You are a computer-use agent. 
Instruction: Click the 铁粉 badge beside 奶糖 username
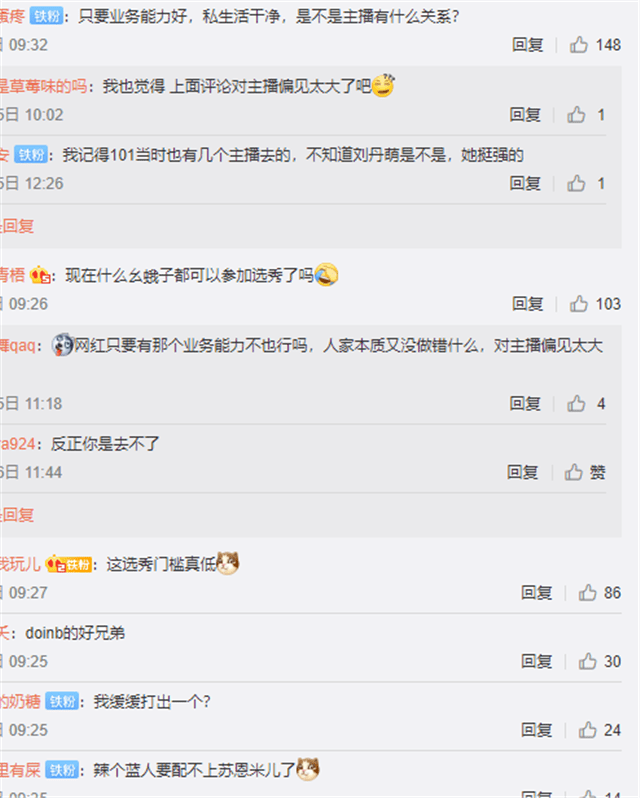(62, 702)
